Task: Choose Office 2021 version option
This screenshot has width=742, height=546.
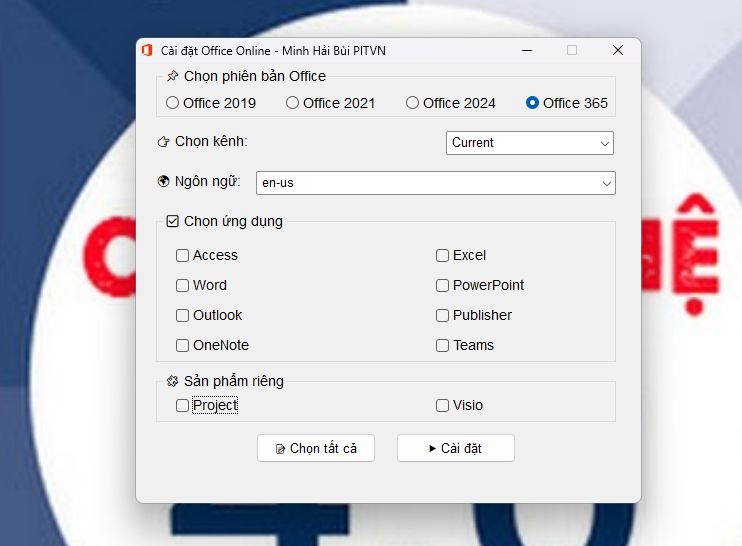Action: (x=293, y=103)
